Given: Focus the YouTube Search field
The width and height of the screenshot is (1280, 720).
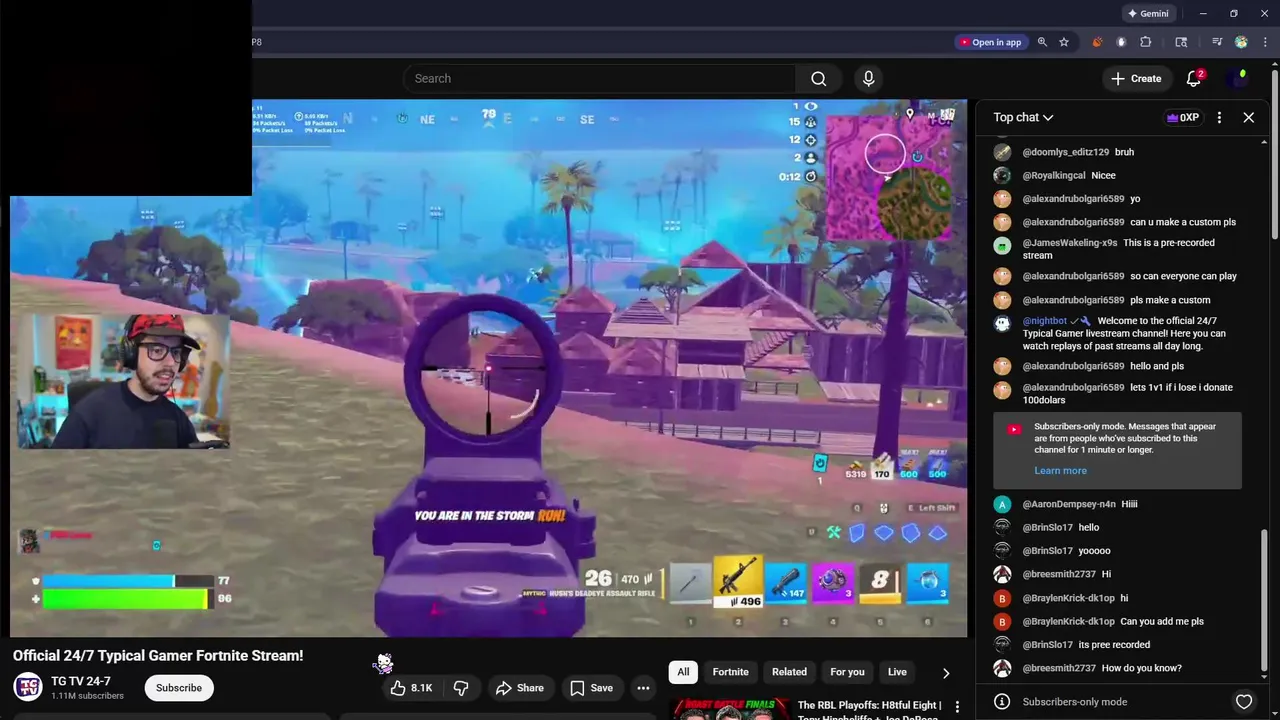Looking at the screenshot, I should 600,79.
